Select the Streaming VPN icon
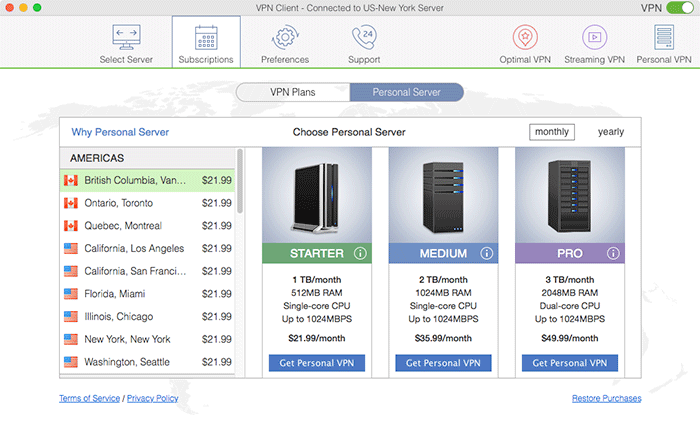This screenshot has width=700, height=426. tap(596, 38)
